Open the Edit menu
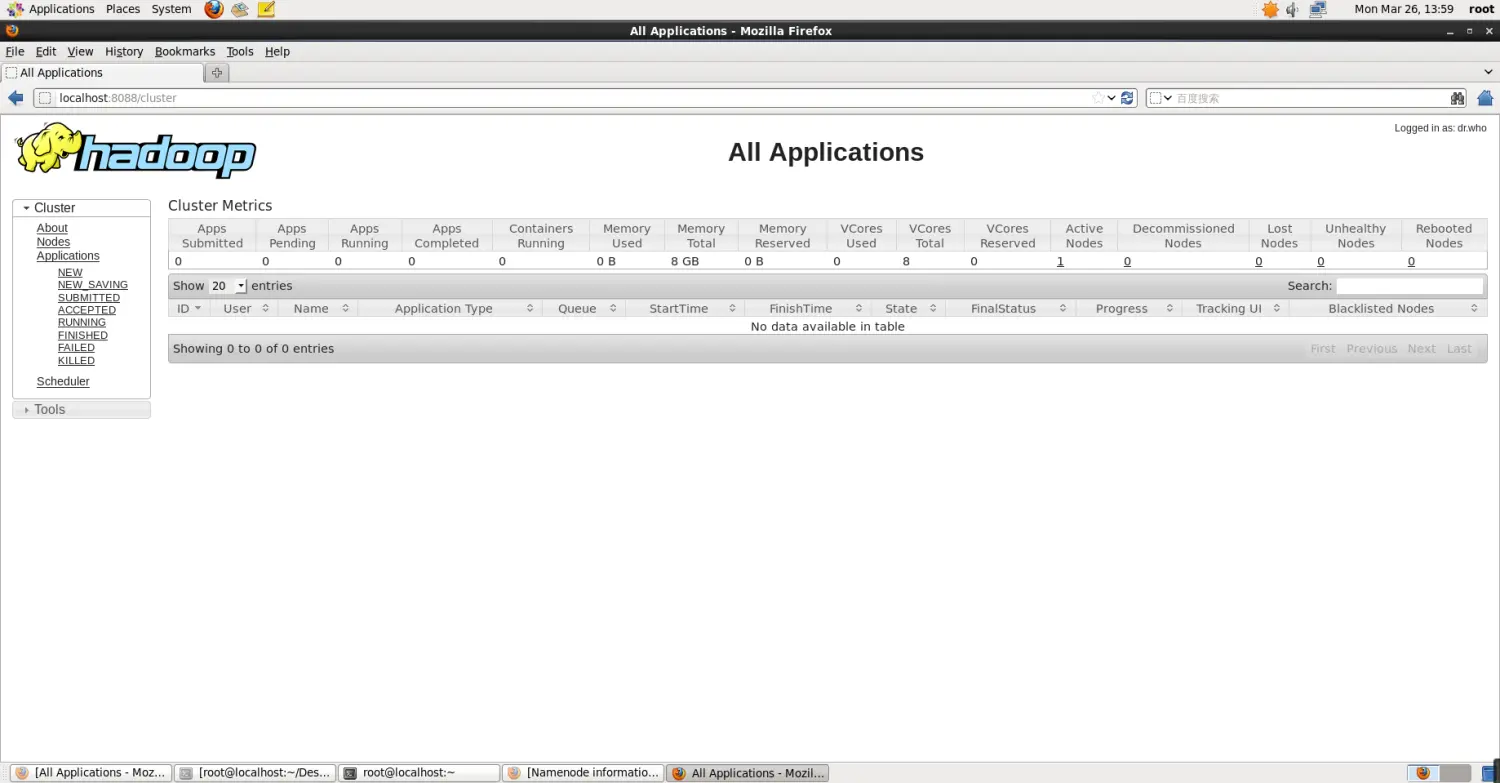The height and width of the screenshot is (783, 1500). pos(46,51)
